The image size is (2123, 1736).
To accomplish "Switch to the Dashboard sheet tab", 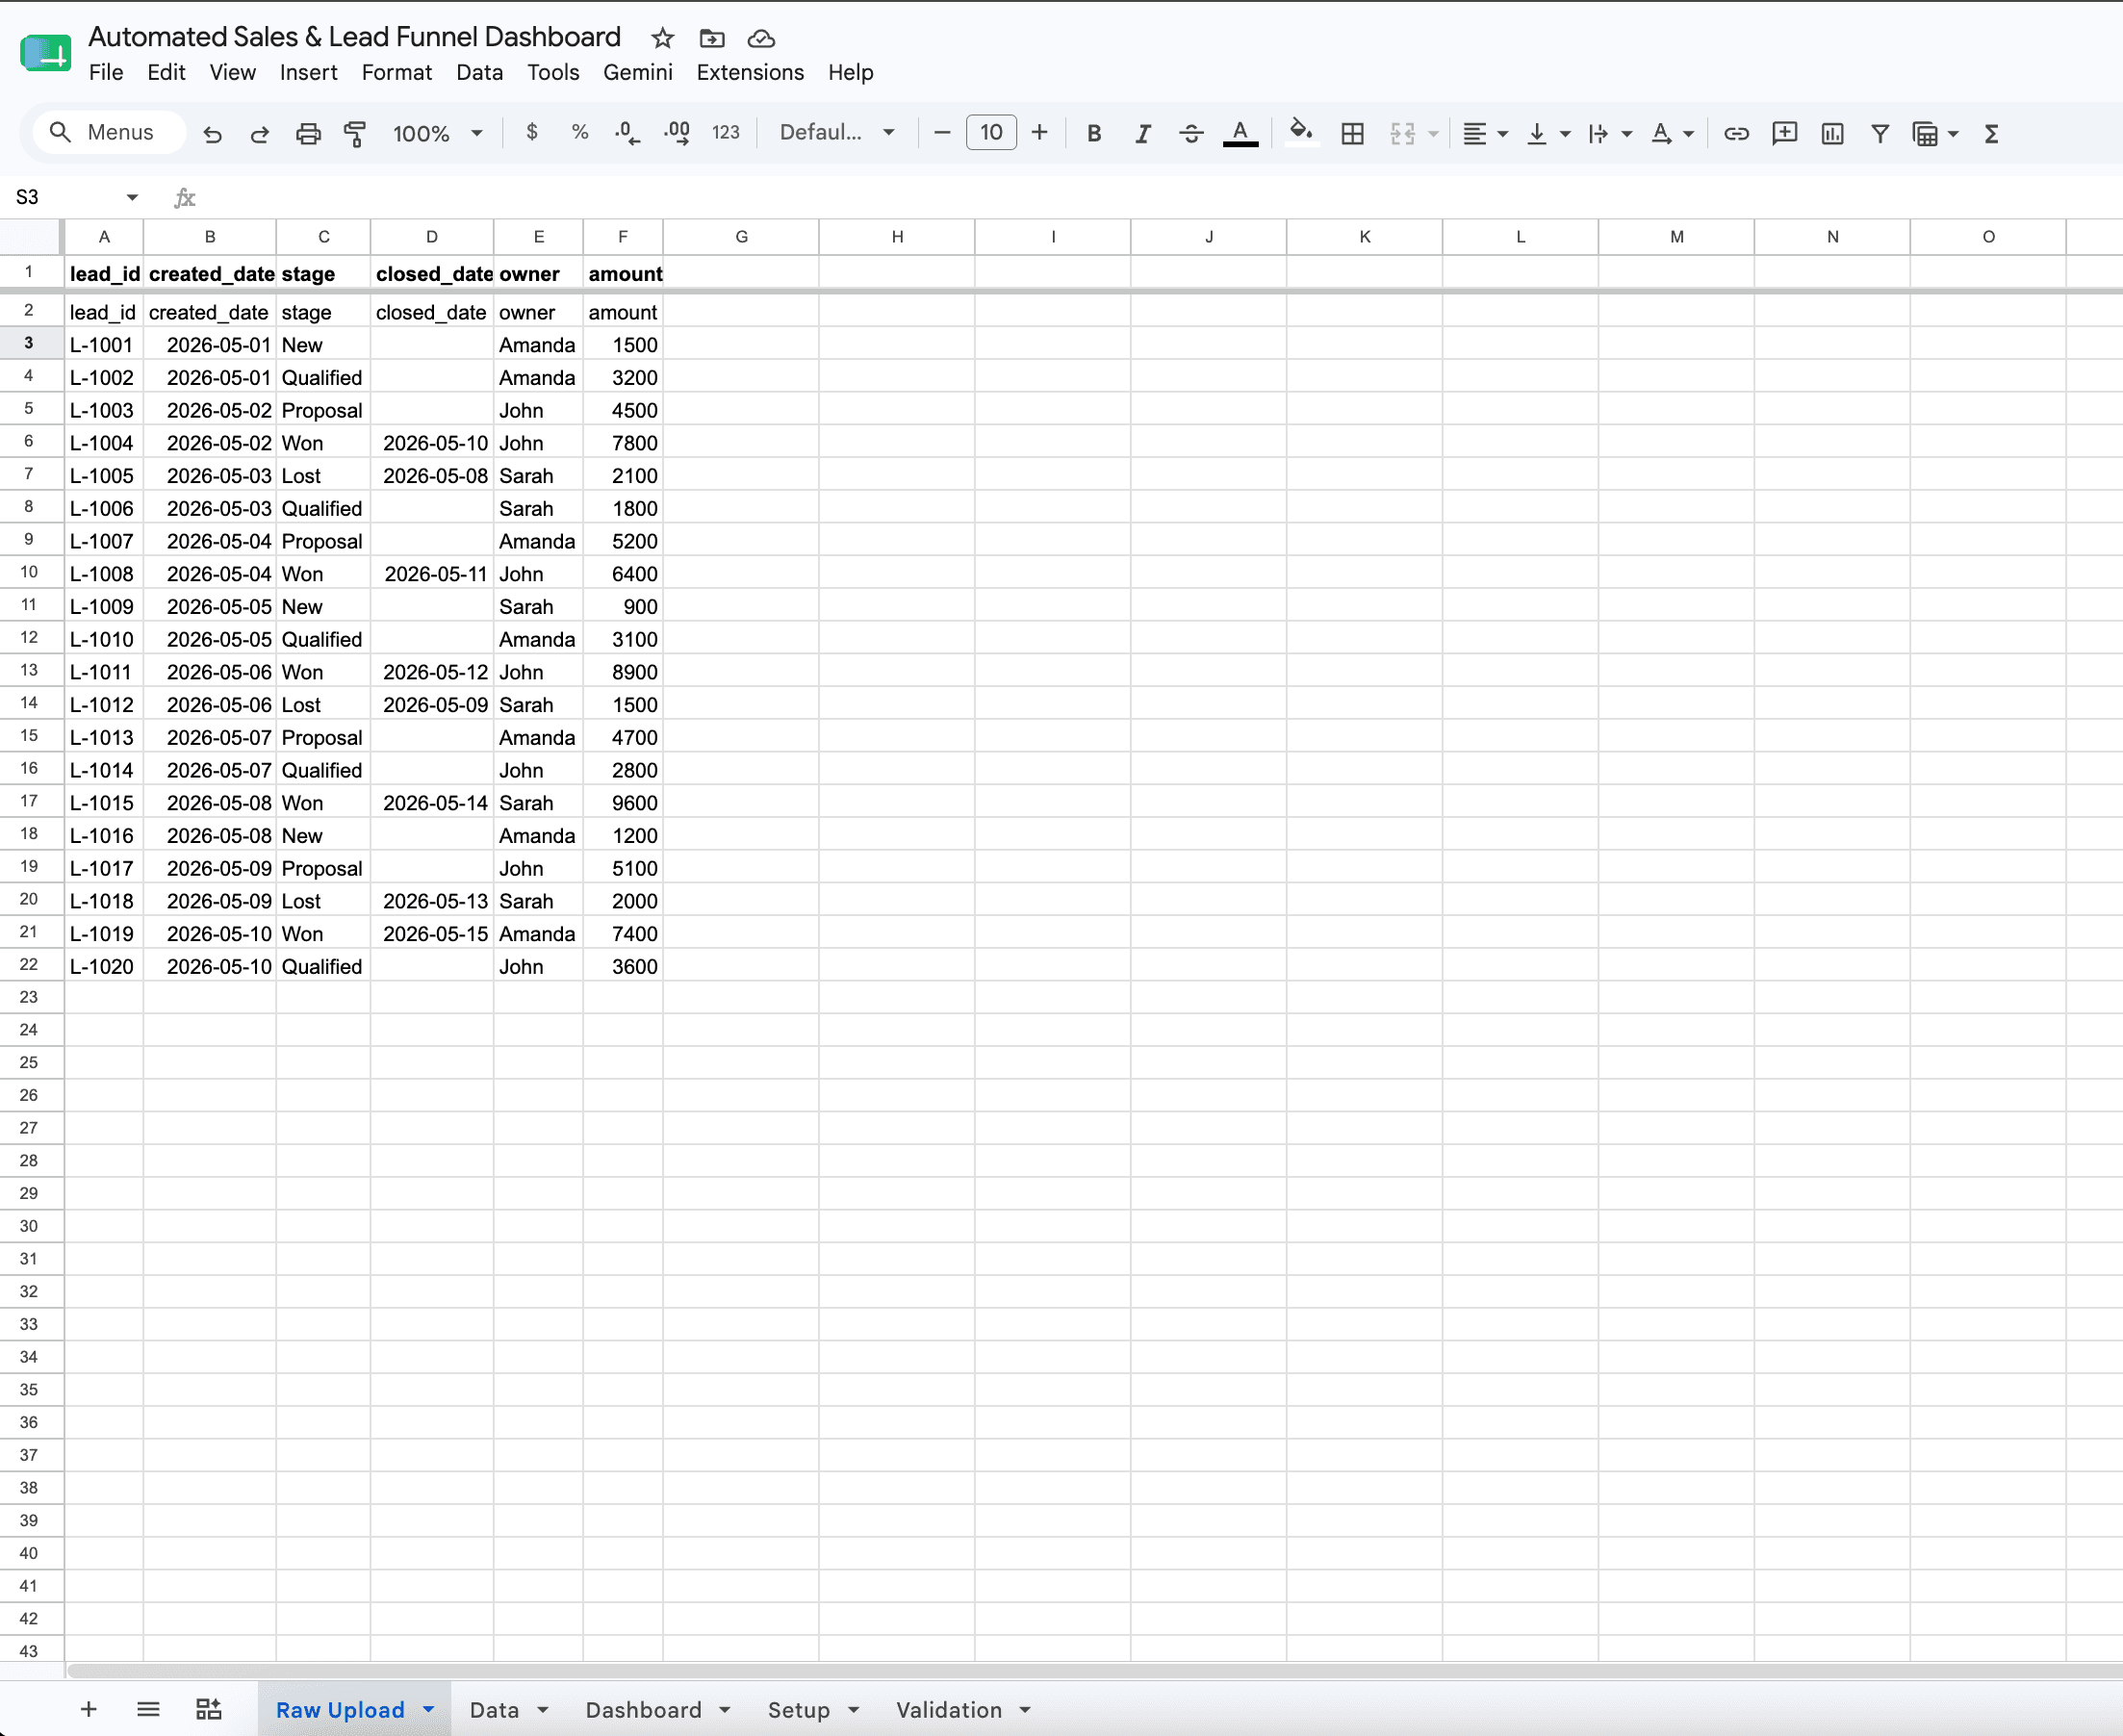I will [x=643, y=1710].
